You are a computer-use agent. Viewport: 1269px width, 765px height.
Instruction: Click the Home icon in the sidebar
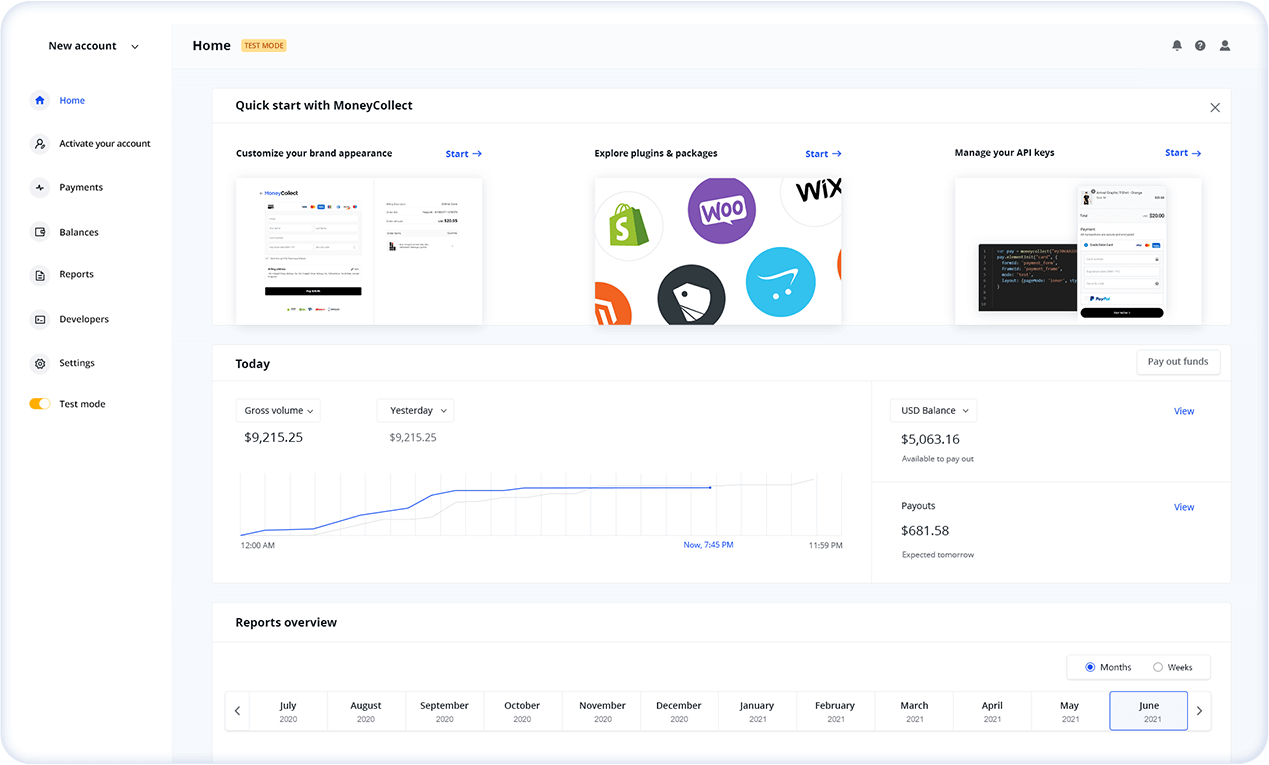(40, 100)
